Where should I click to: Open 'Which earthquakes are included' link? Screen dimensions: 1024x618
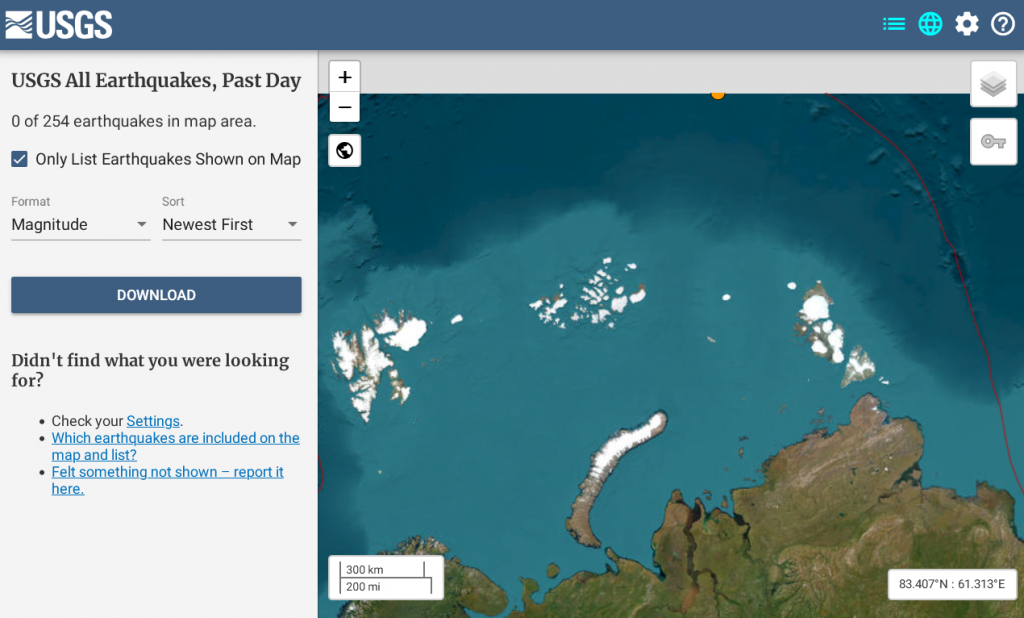point(176,446)
